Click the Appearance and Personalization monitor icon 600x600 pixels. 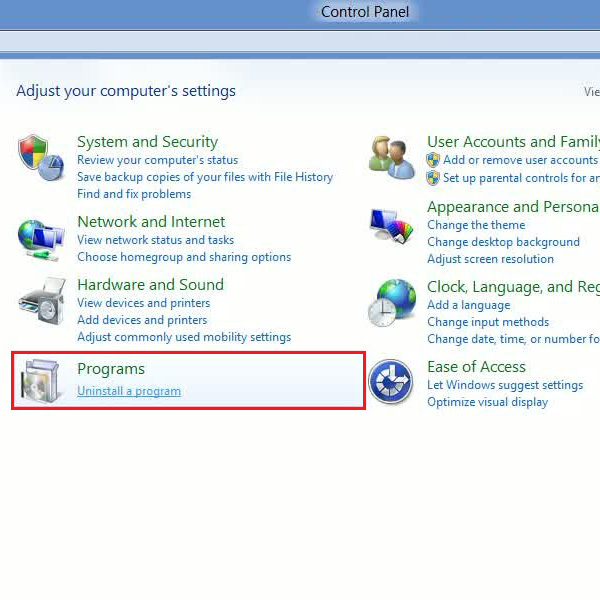point(392,227)
